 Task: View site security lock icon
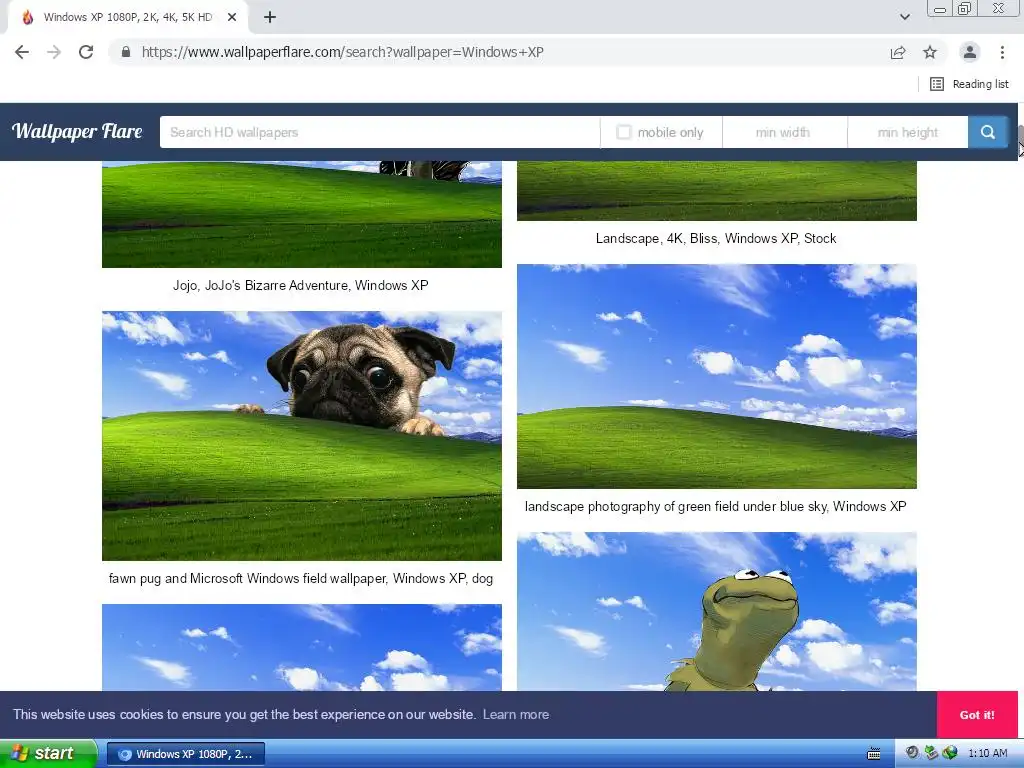coord(126,52)
